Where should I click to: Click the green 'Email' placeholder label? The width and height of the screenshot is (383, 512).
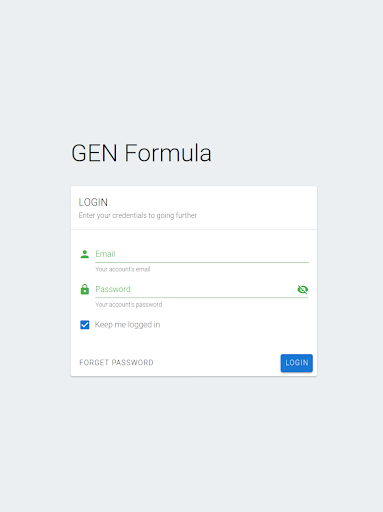[105, 254]
